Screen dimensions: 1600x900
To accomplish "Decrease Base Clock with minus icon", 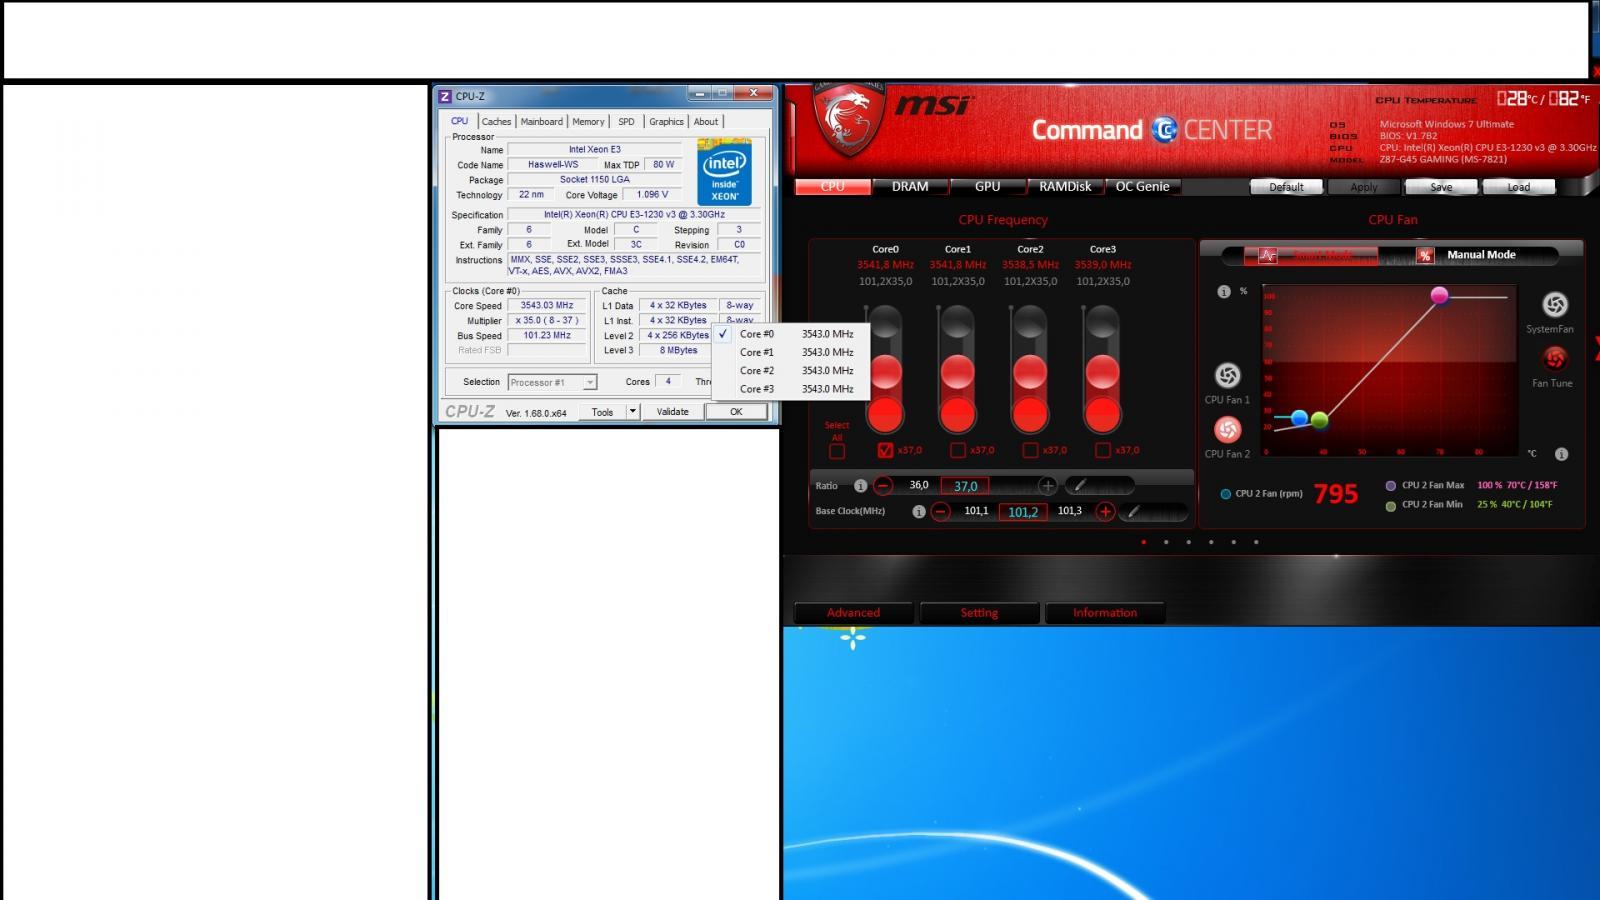I will pyautogui.click(x=940, y=511).
